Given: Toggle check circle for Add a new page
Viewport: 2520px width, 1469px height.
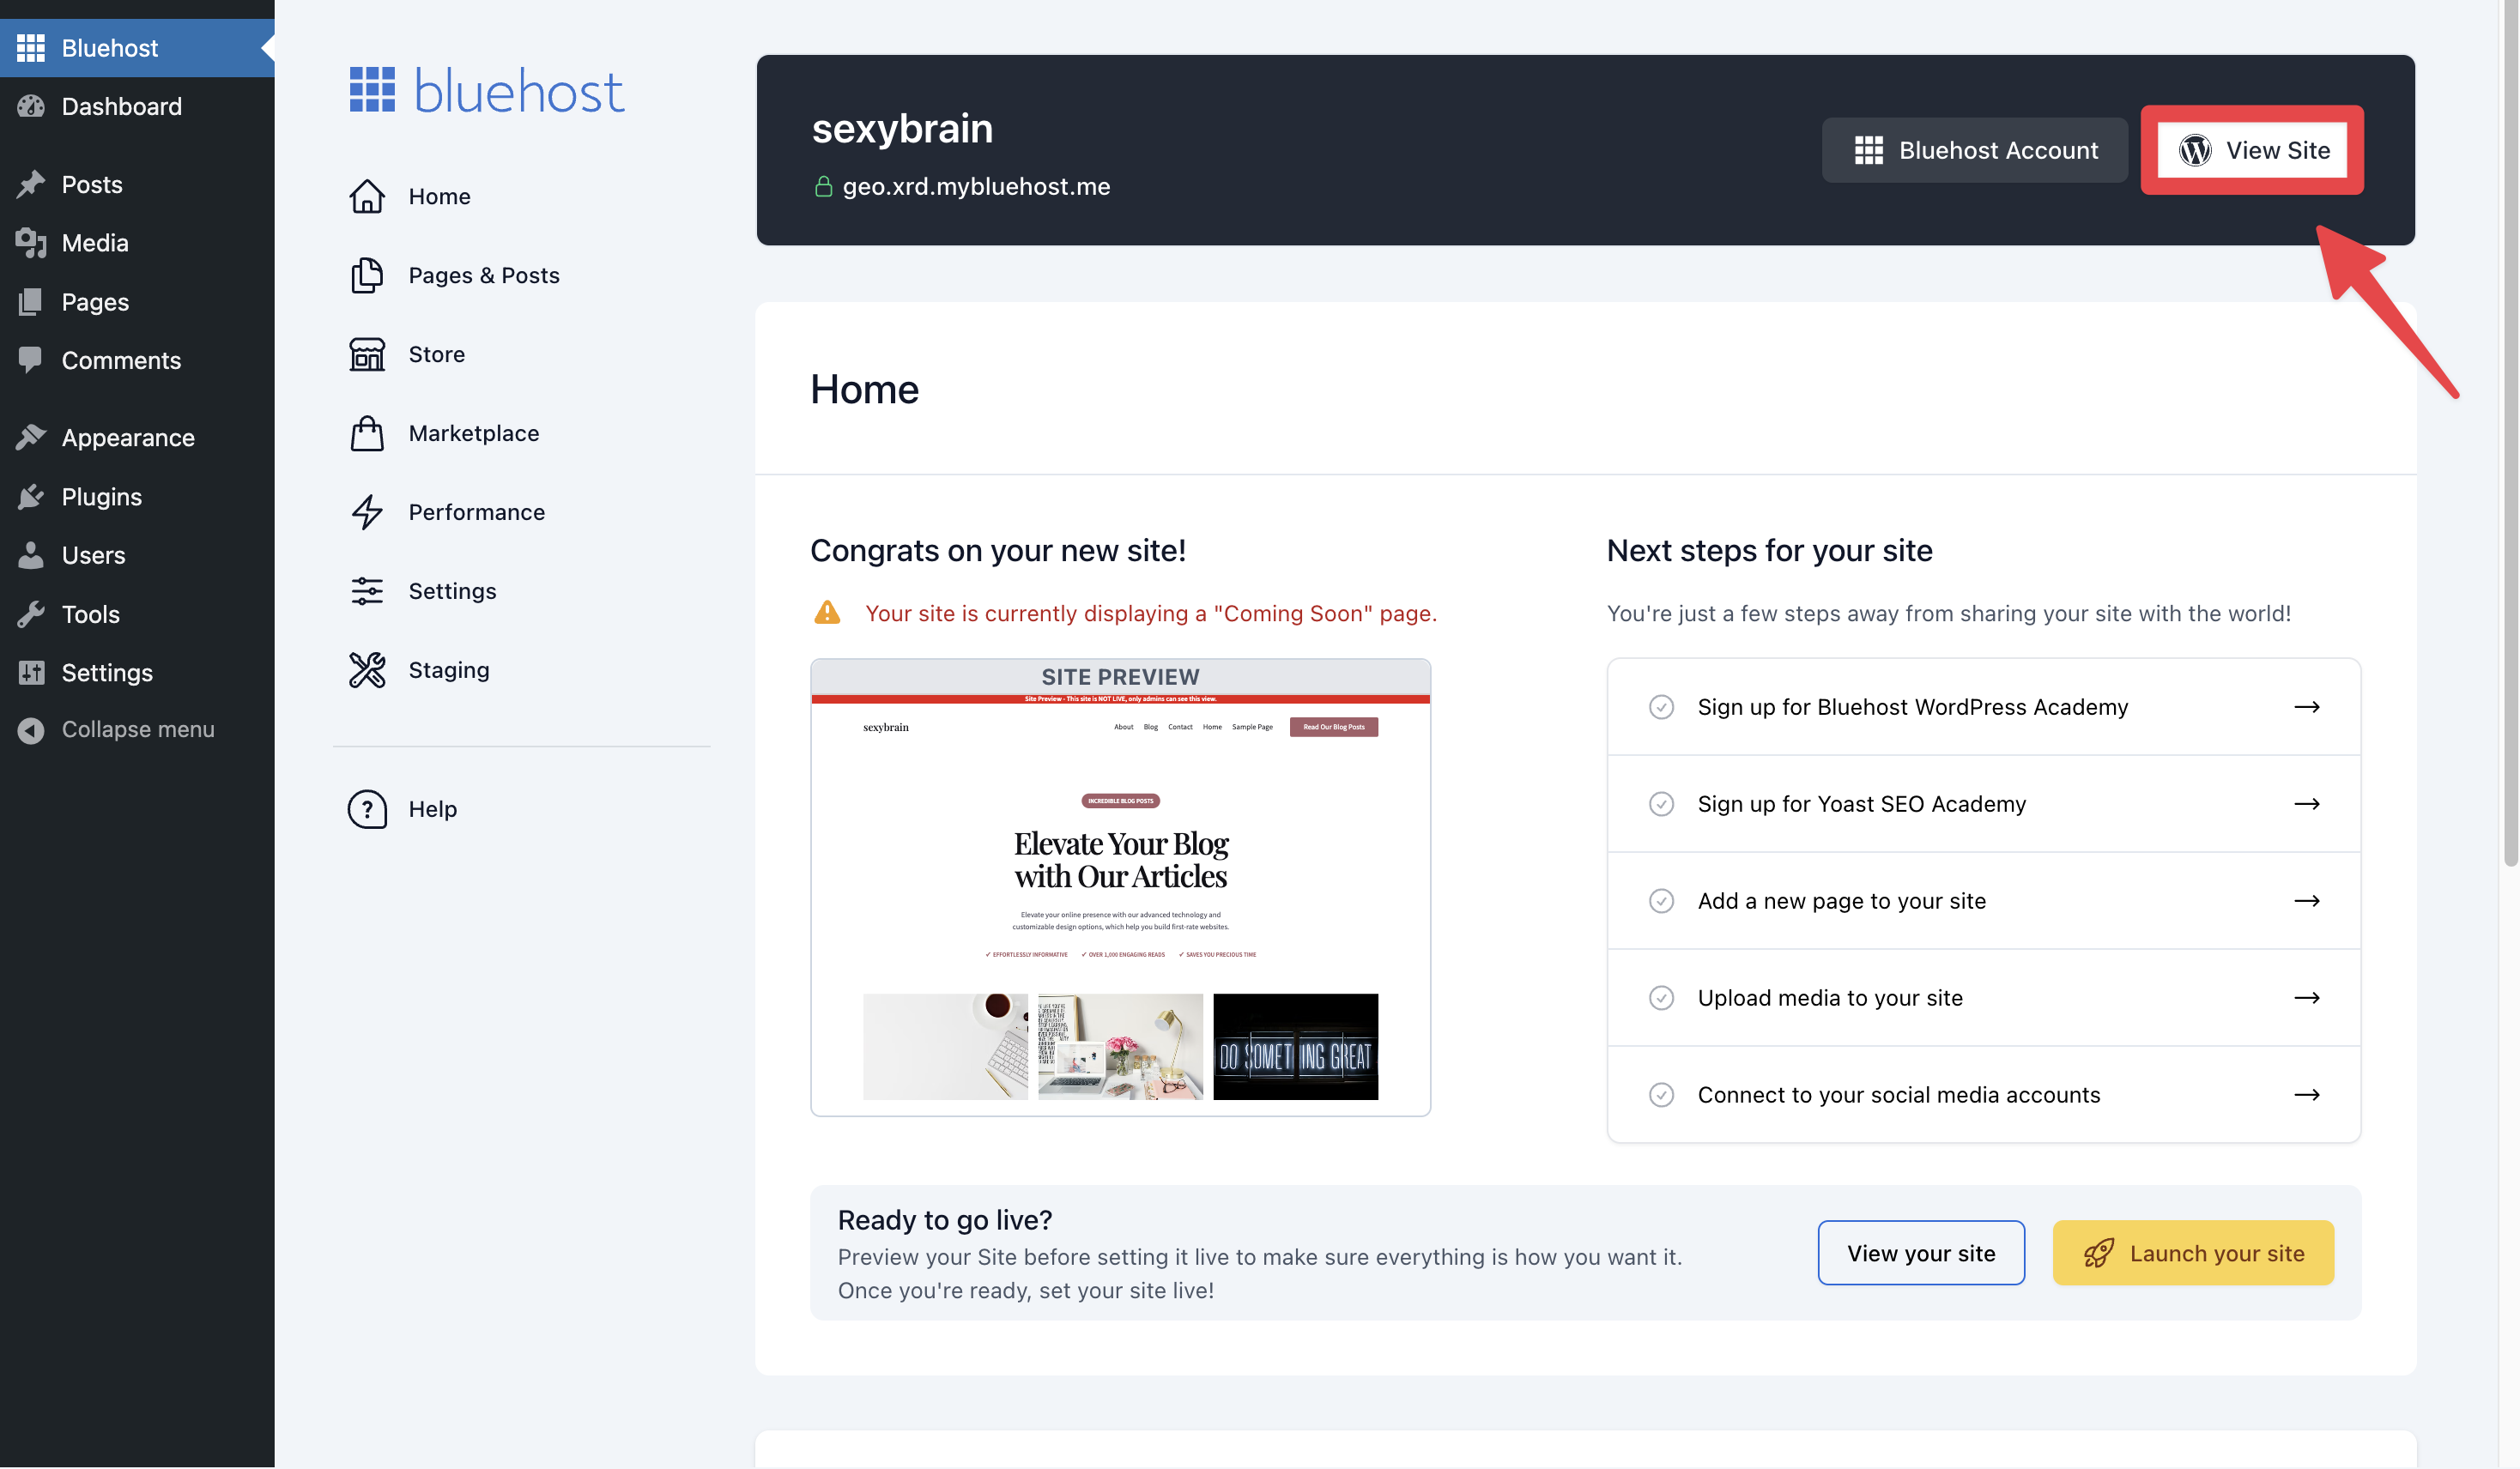Looking at the screenshot, I should [1661, 901].
